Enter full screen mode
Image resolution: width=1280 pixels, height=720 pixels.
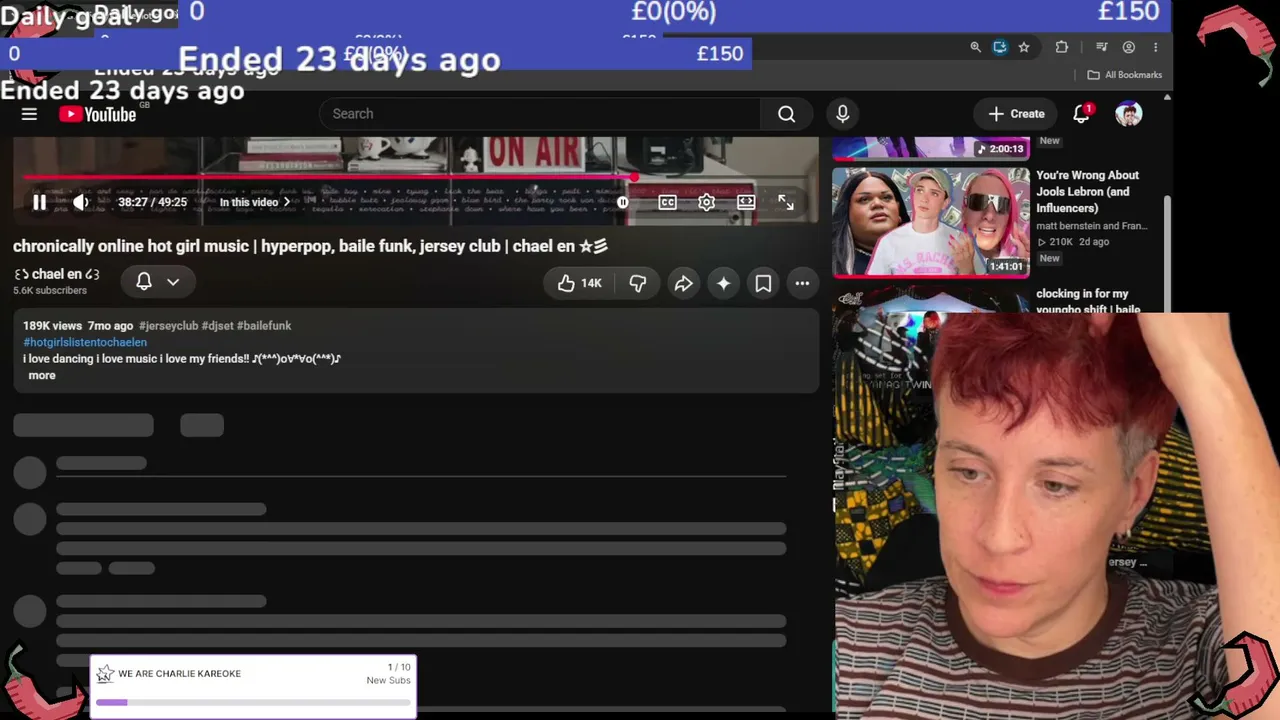786,202
